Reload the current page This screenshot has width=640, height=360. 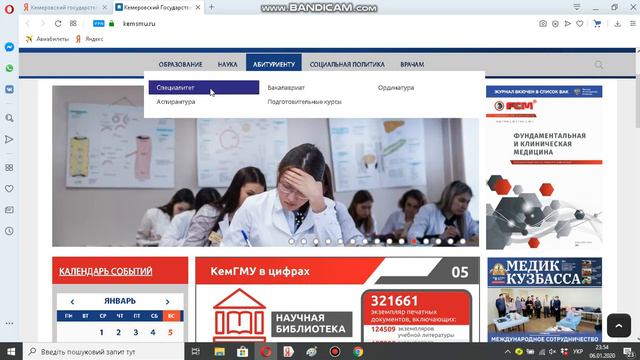(58, 24)
